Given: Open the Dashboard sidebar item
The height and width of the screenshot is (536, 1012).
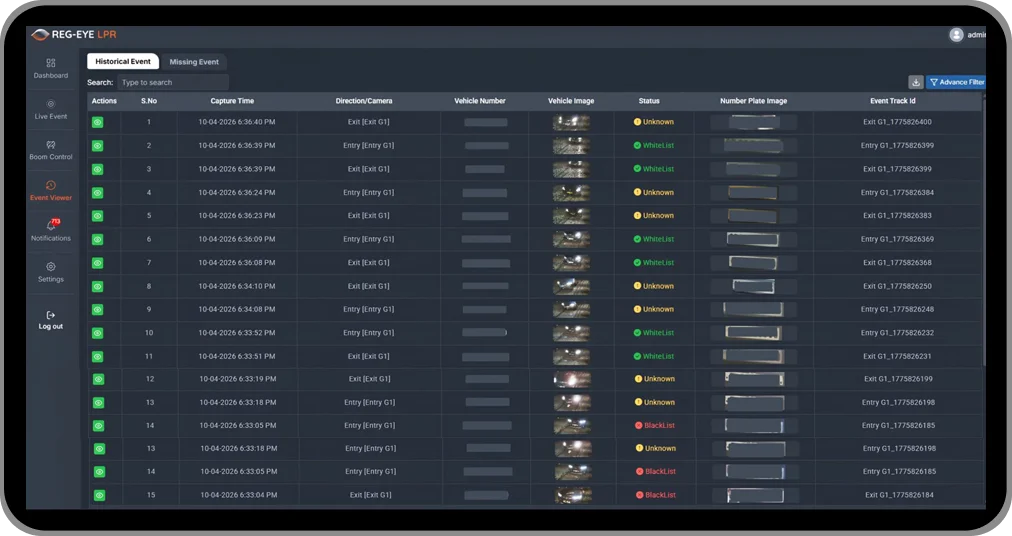Looking at the screenshot, I should click(50, 68).
